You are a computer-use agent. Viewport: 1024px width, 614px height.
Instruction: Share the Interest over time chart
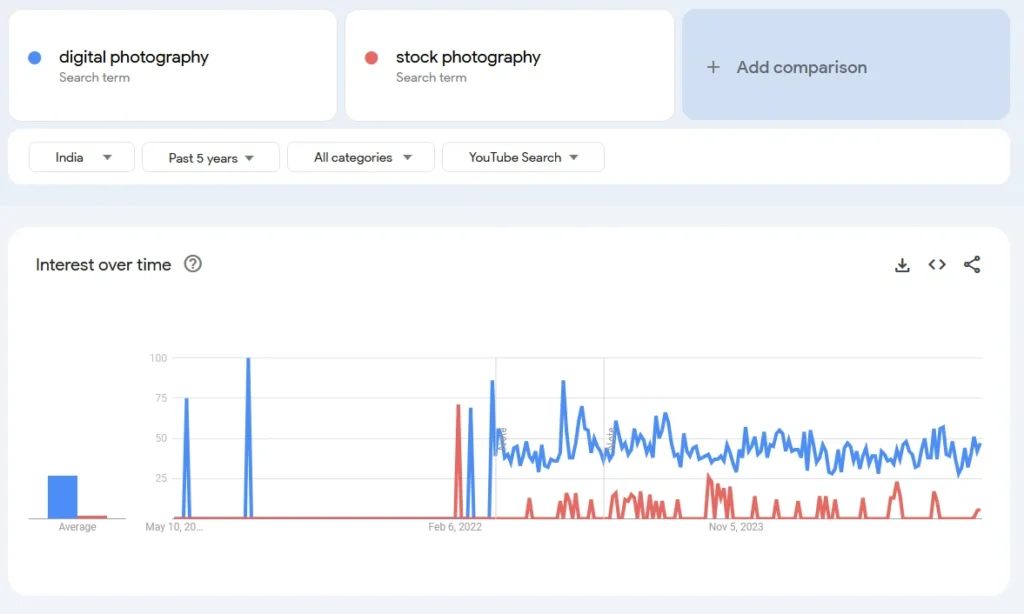pos(972,264)
